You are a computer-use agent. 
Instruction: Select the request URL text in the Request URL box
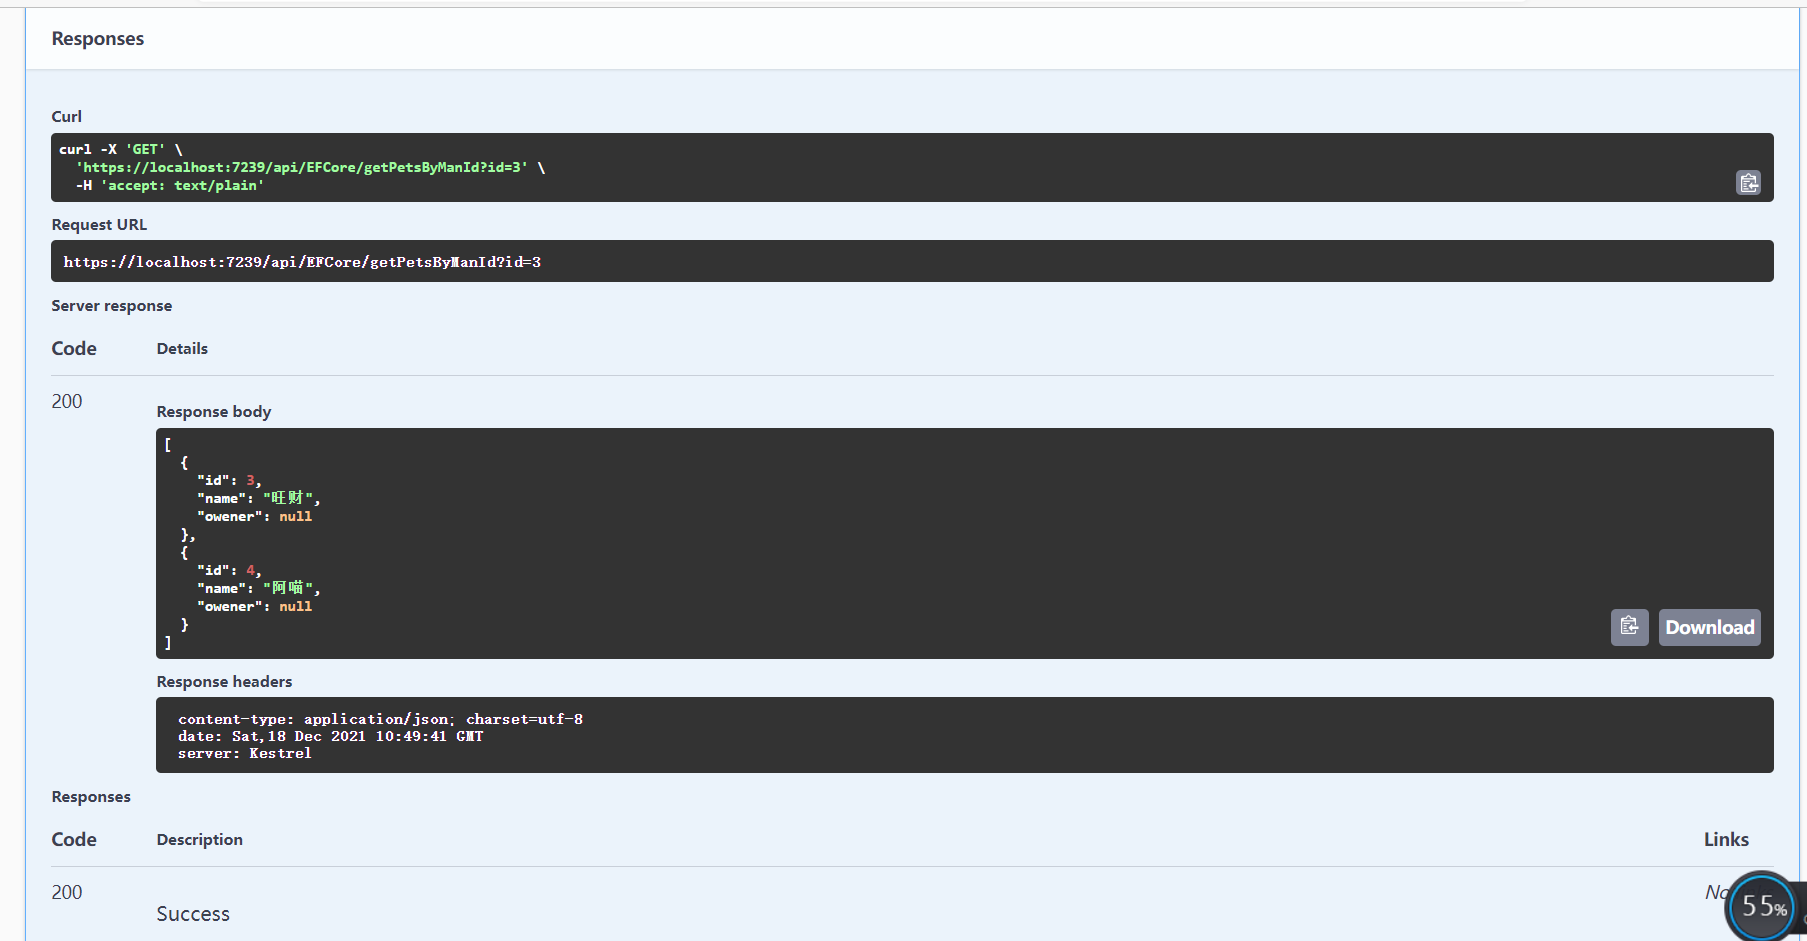point(302,262)
